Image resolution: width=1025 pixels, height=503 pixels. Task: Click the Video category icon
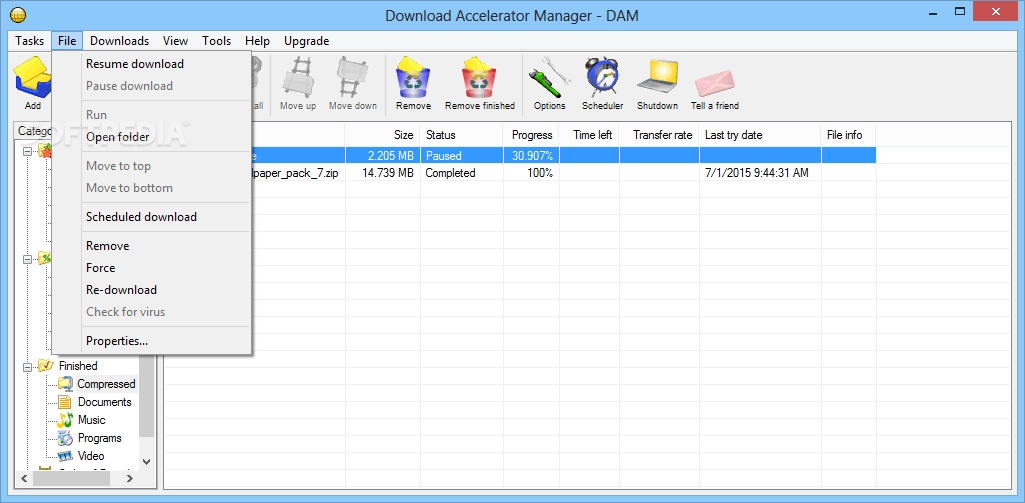65,456
